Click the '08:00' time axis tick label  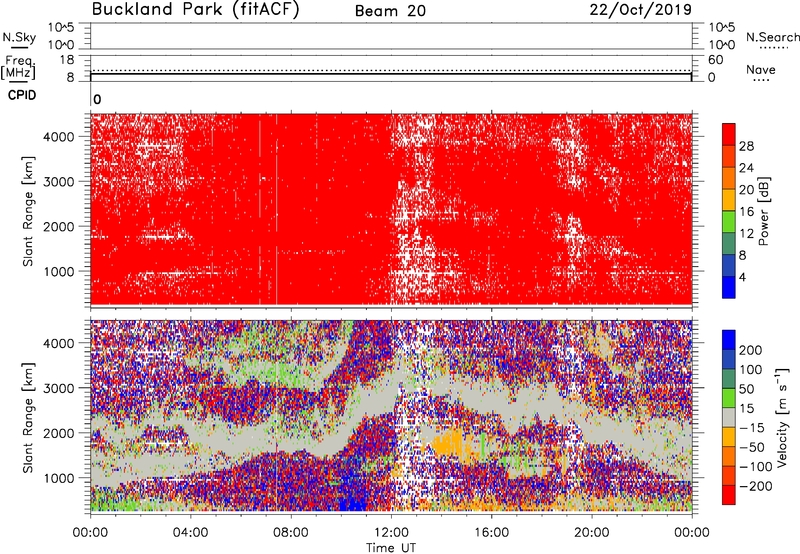click(291, 533)
